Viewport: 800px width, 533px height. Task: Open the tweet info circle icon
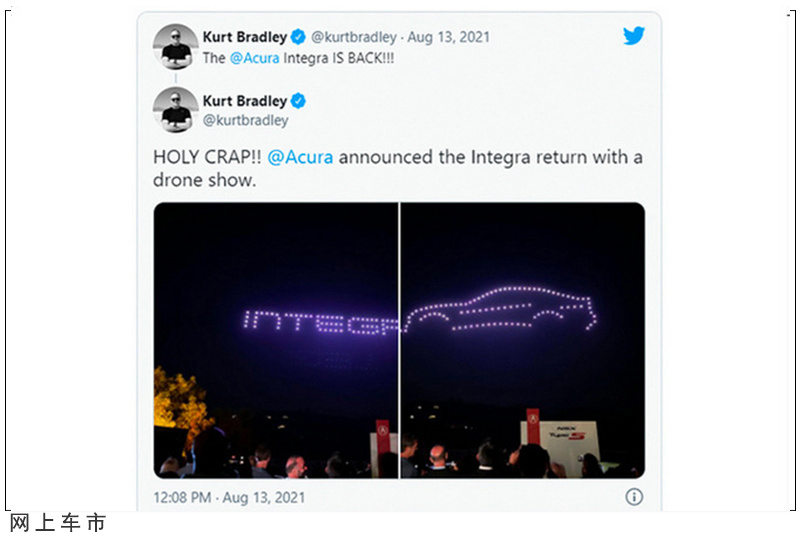(x=634, y=497)
